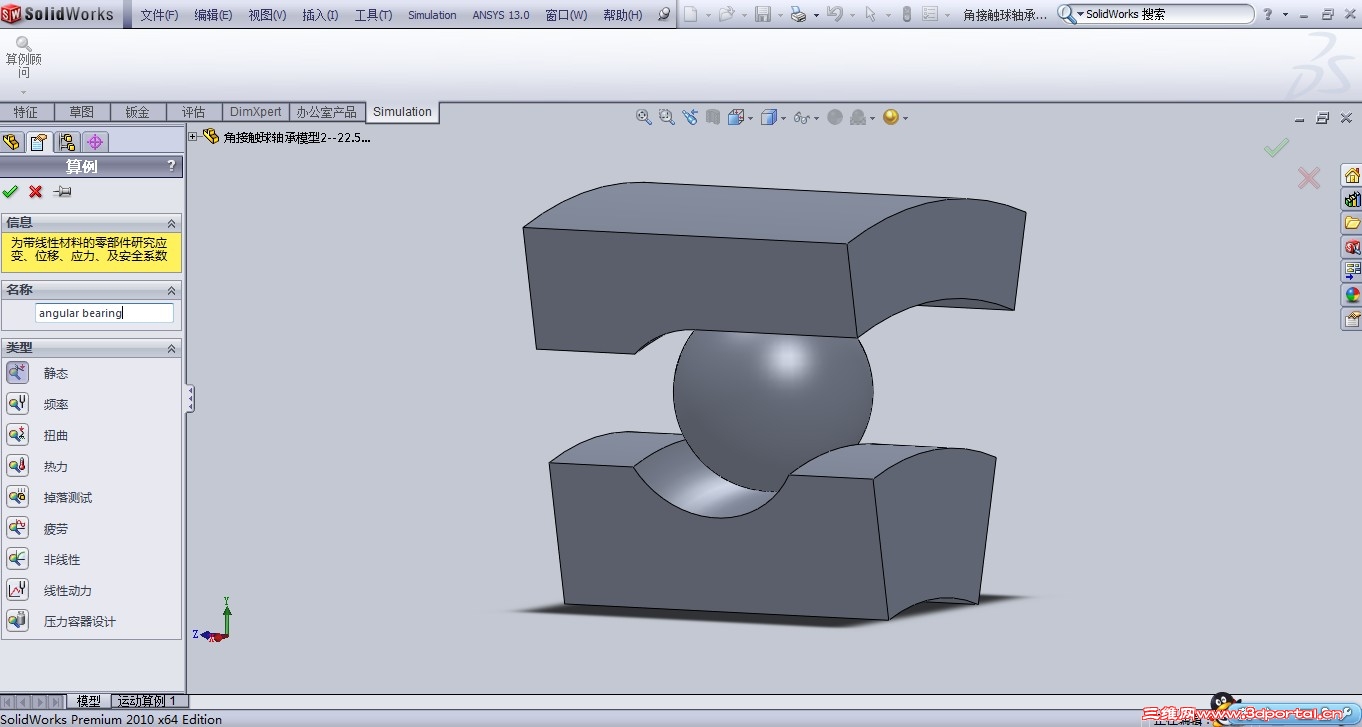Open the View Settings dropdown arrow
The width and height of the screenshot is (1362, 727).
905,118
